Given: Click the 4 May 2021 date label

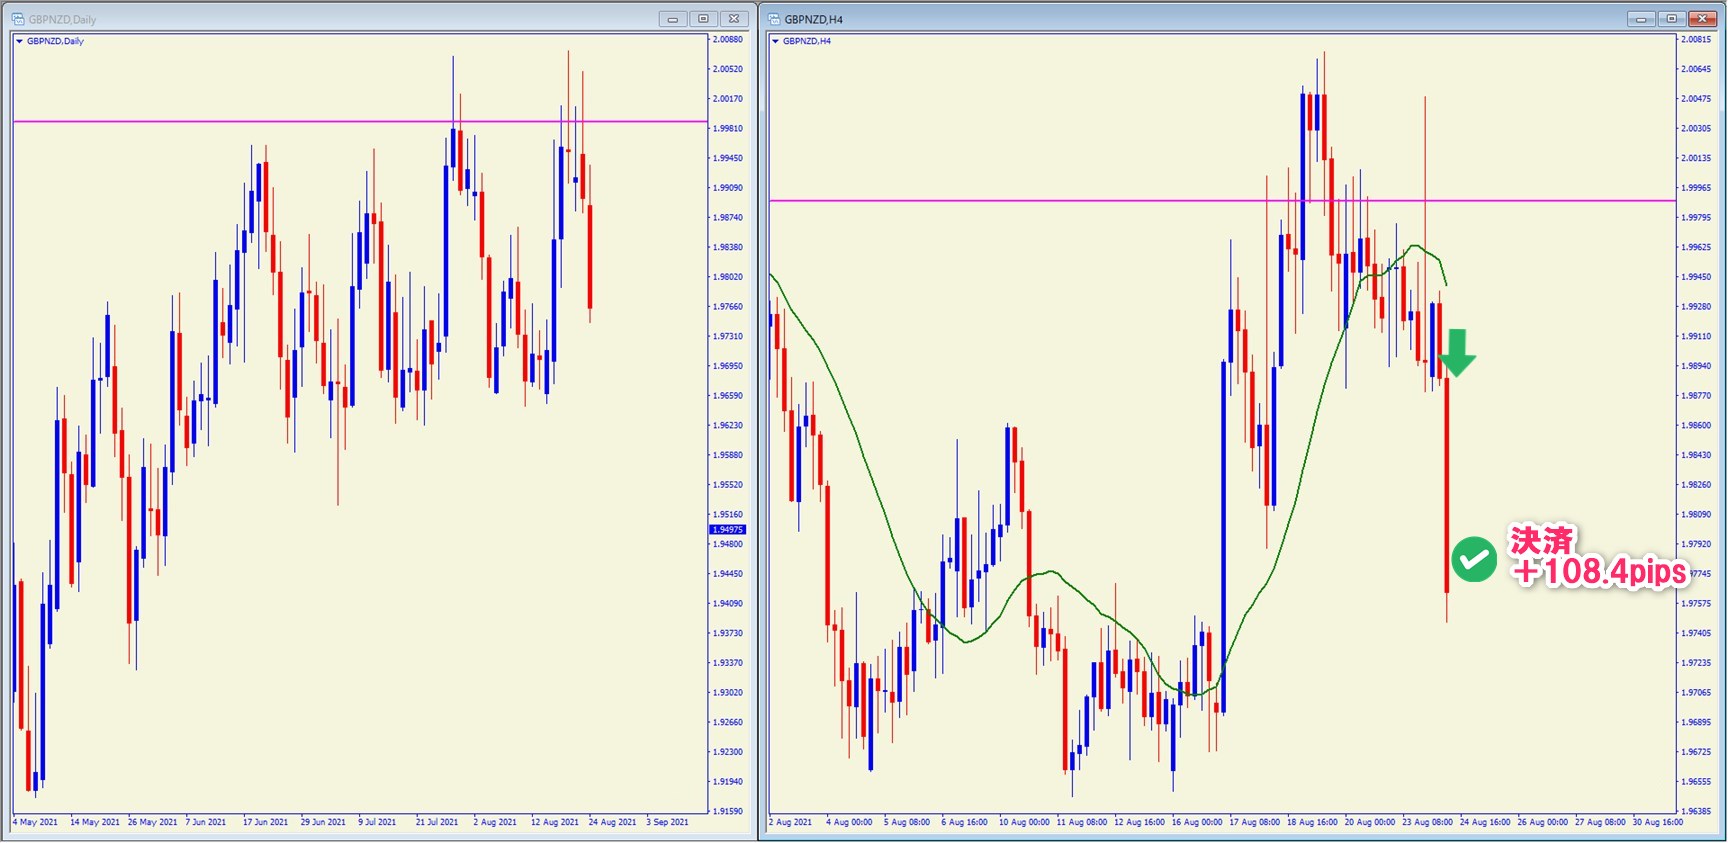Looking at the screenshot, I should pos(35,822).
